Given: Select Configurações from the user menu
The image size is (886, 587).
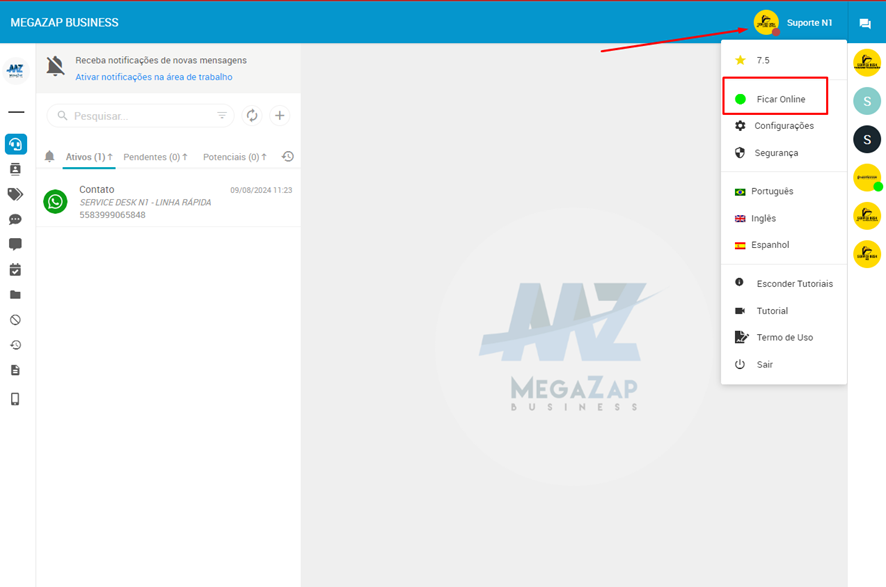Looking at the screenshot, I should tap(783, 126).
